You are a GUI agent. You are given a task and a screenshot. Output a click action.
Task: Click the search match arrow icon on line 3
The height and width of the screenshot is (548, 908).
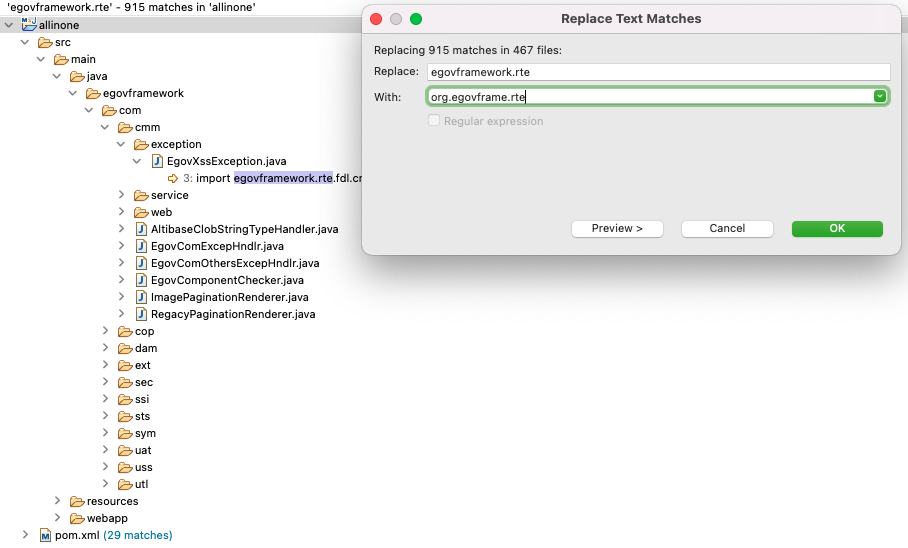coord(173,178)
